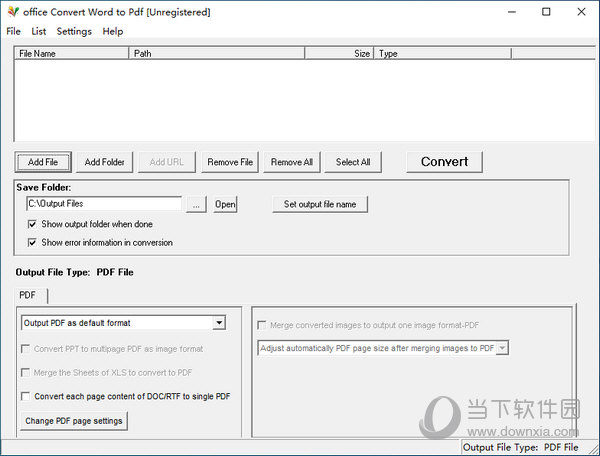Toggle Convert PPT to multipage PDF checkbox
This screenshot has width=600, height=456.
26,349
